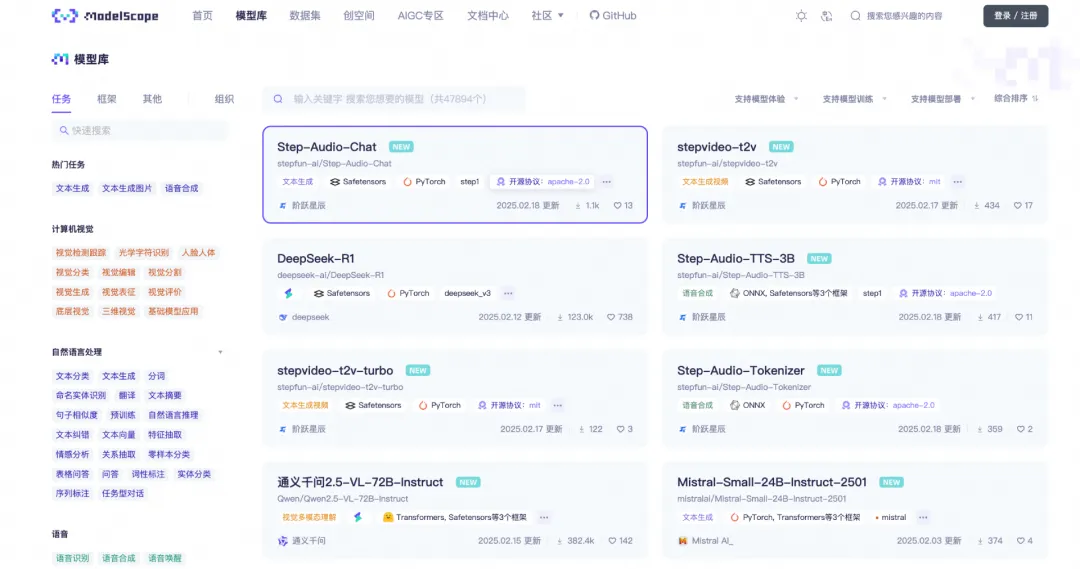This screenshot has height=569, width=1080.
Task: Open AIGC专区 in the navigation
Action: click(420, 15)
